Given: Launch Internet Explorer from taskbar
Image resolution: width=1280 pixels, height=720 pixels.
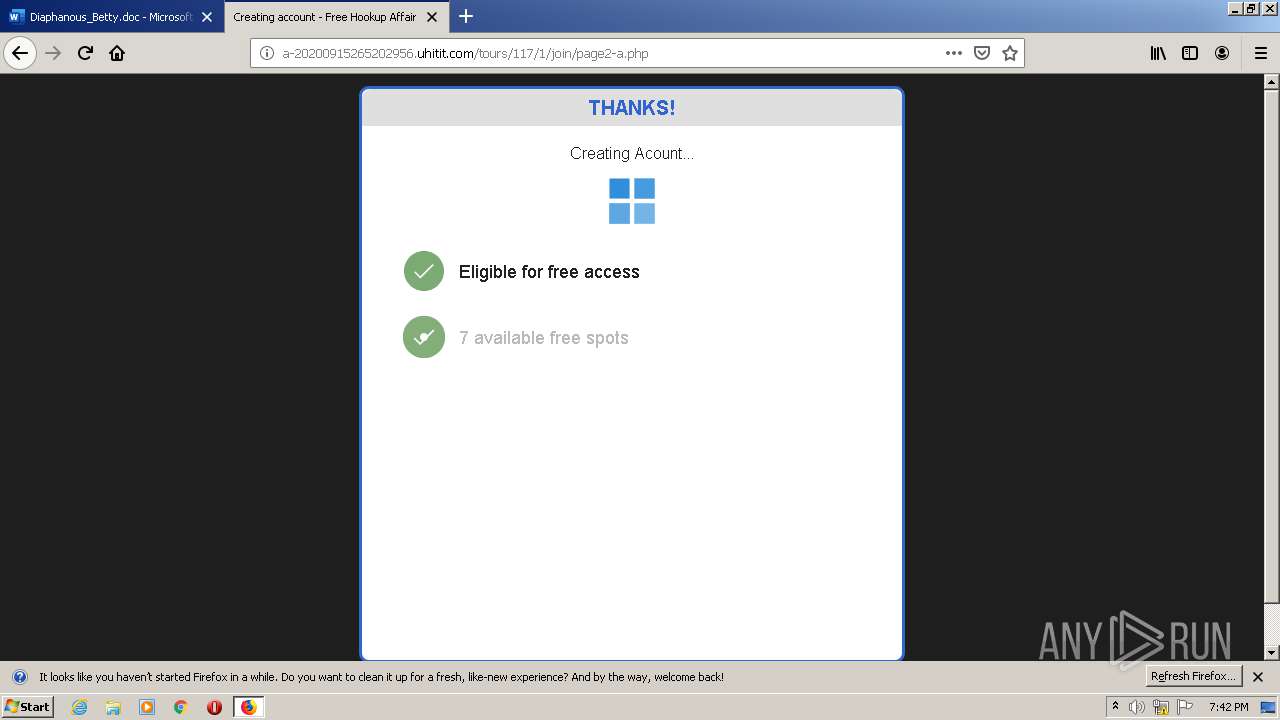Looking at the screenshot, I should (x=80, y=707).
